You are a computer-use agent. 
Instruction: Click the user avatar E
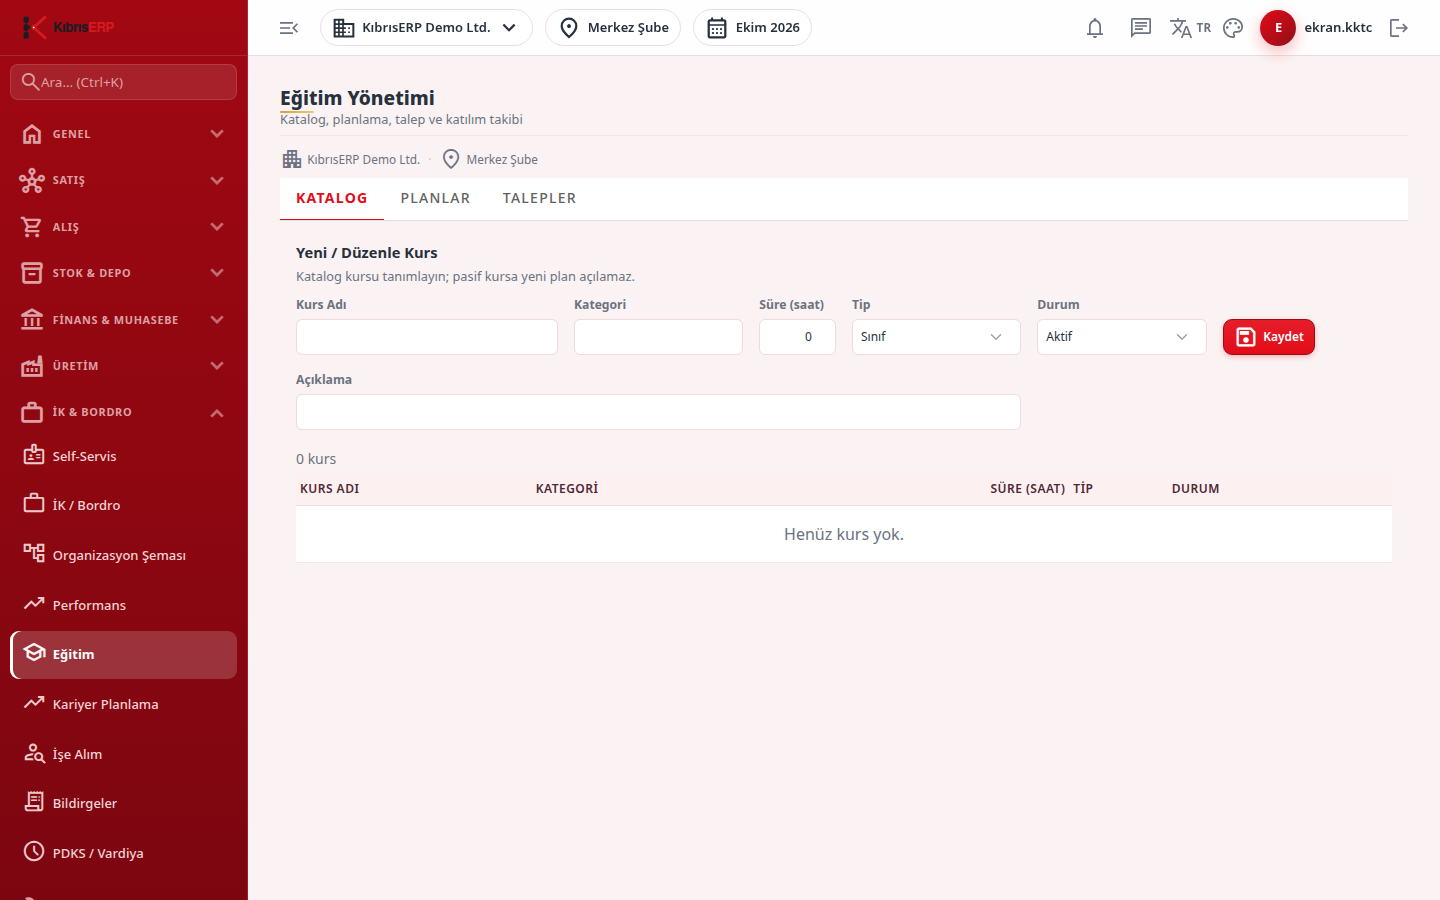click(x=1278, y=28)
